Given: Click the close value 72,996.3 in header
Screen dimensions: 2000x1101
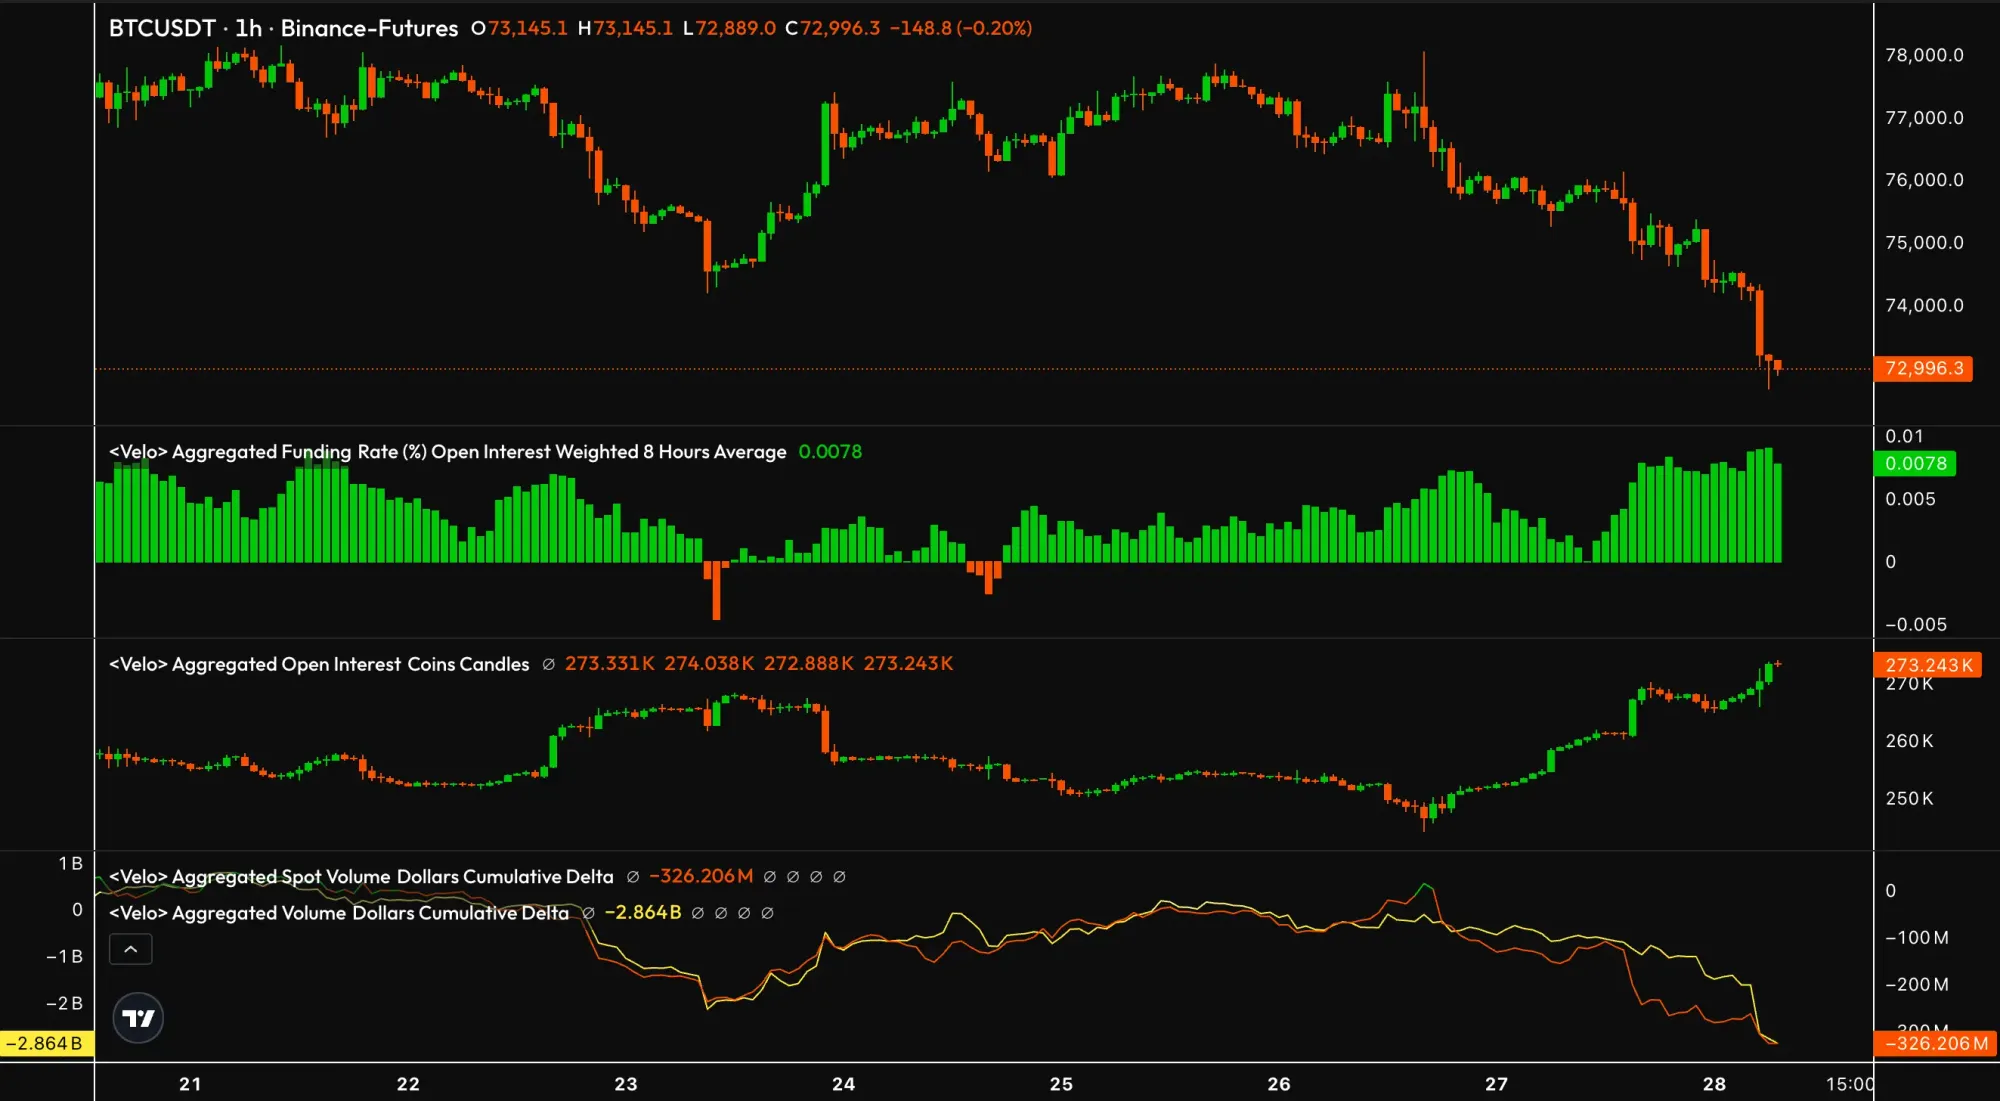Looking at the screenshot, I should click(x=840, y=28).
